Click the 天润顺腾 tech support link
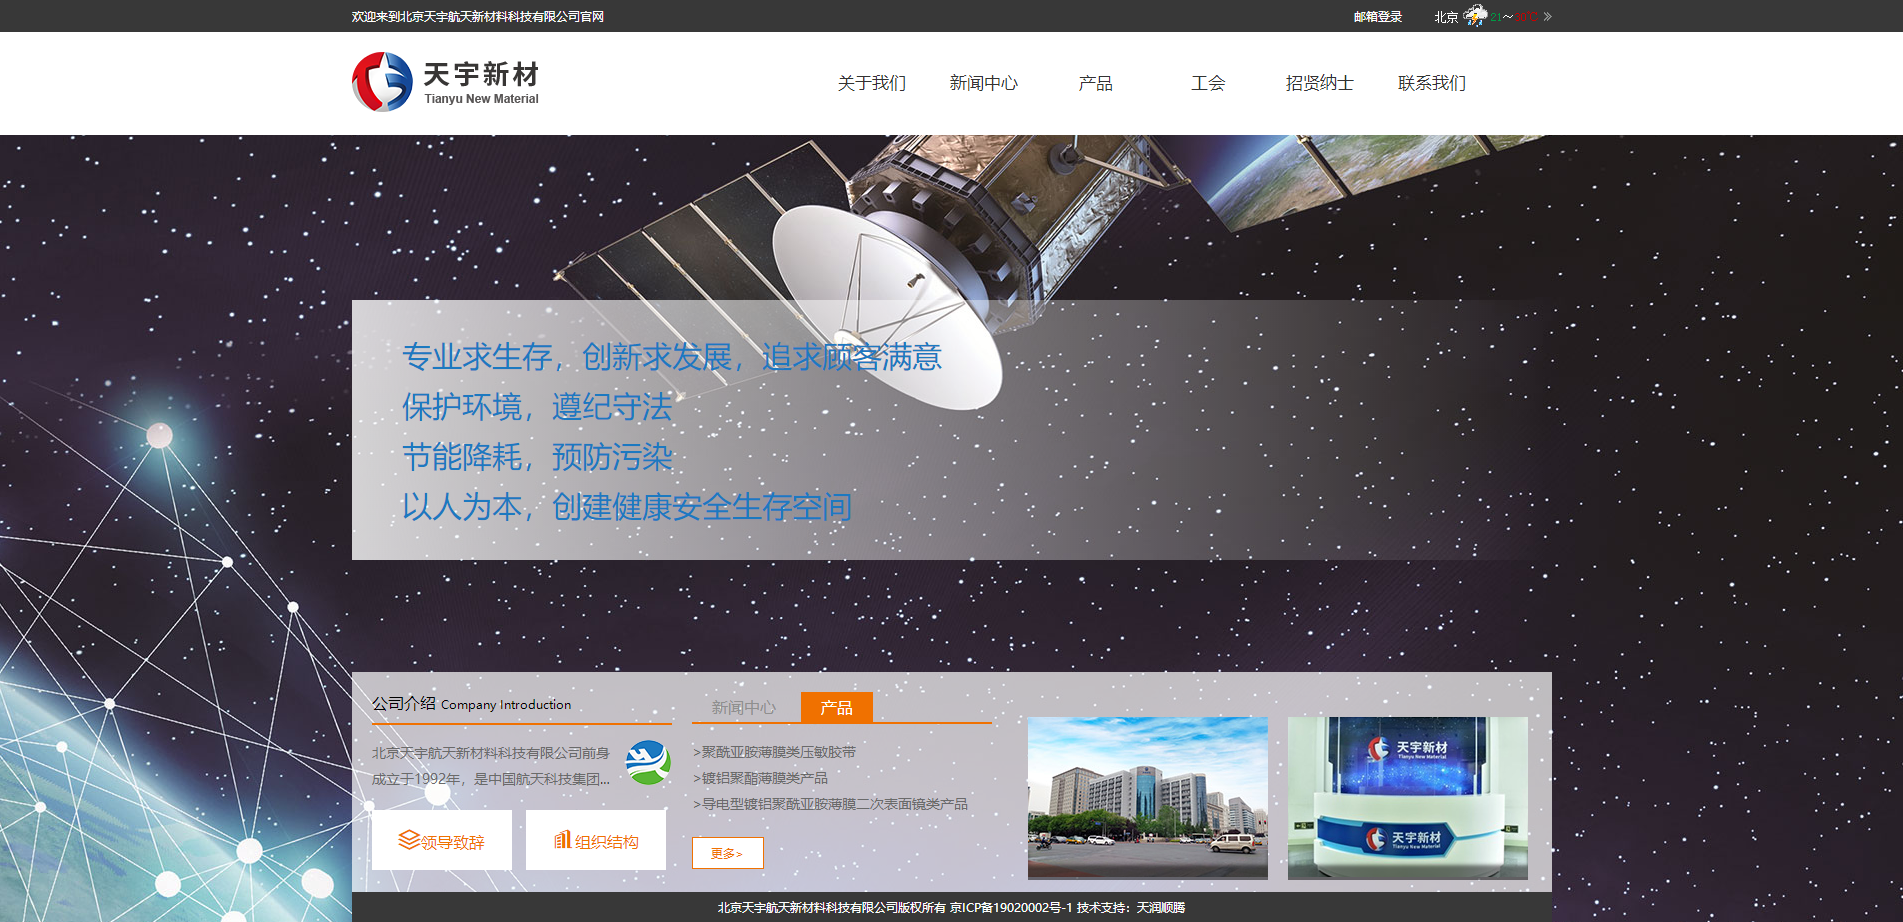Viewport: 1903px width, 922px height. [1161, 908]
